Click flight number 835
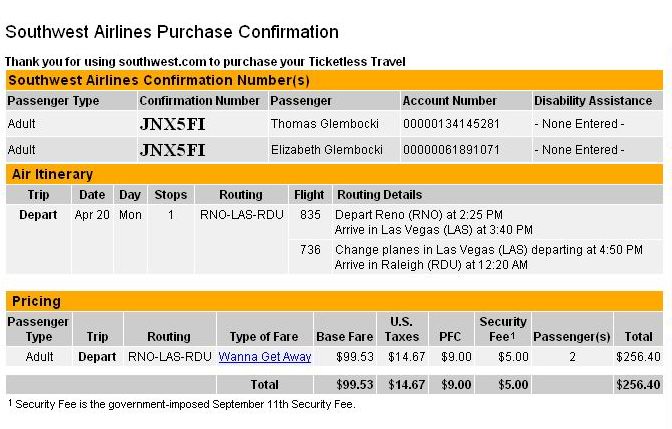 [x=310, y=214]
